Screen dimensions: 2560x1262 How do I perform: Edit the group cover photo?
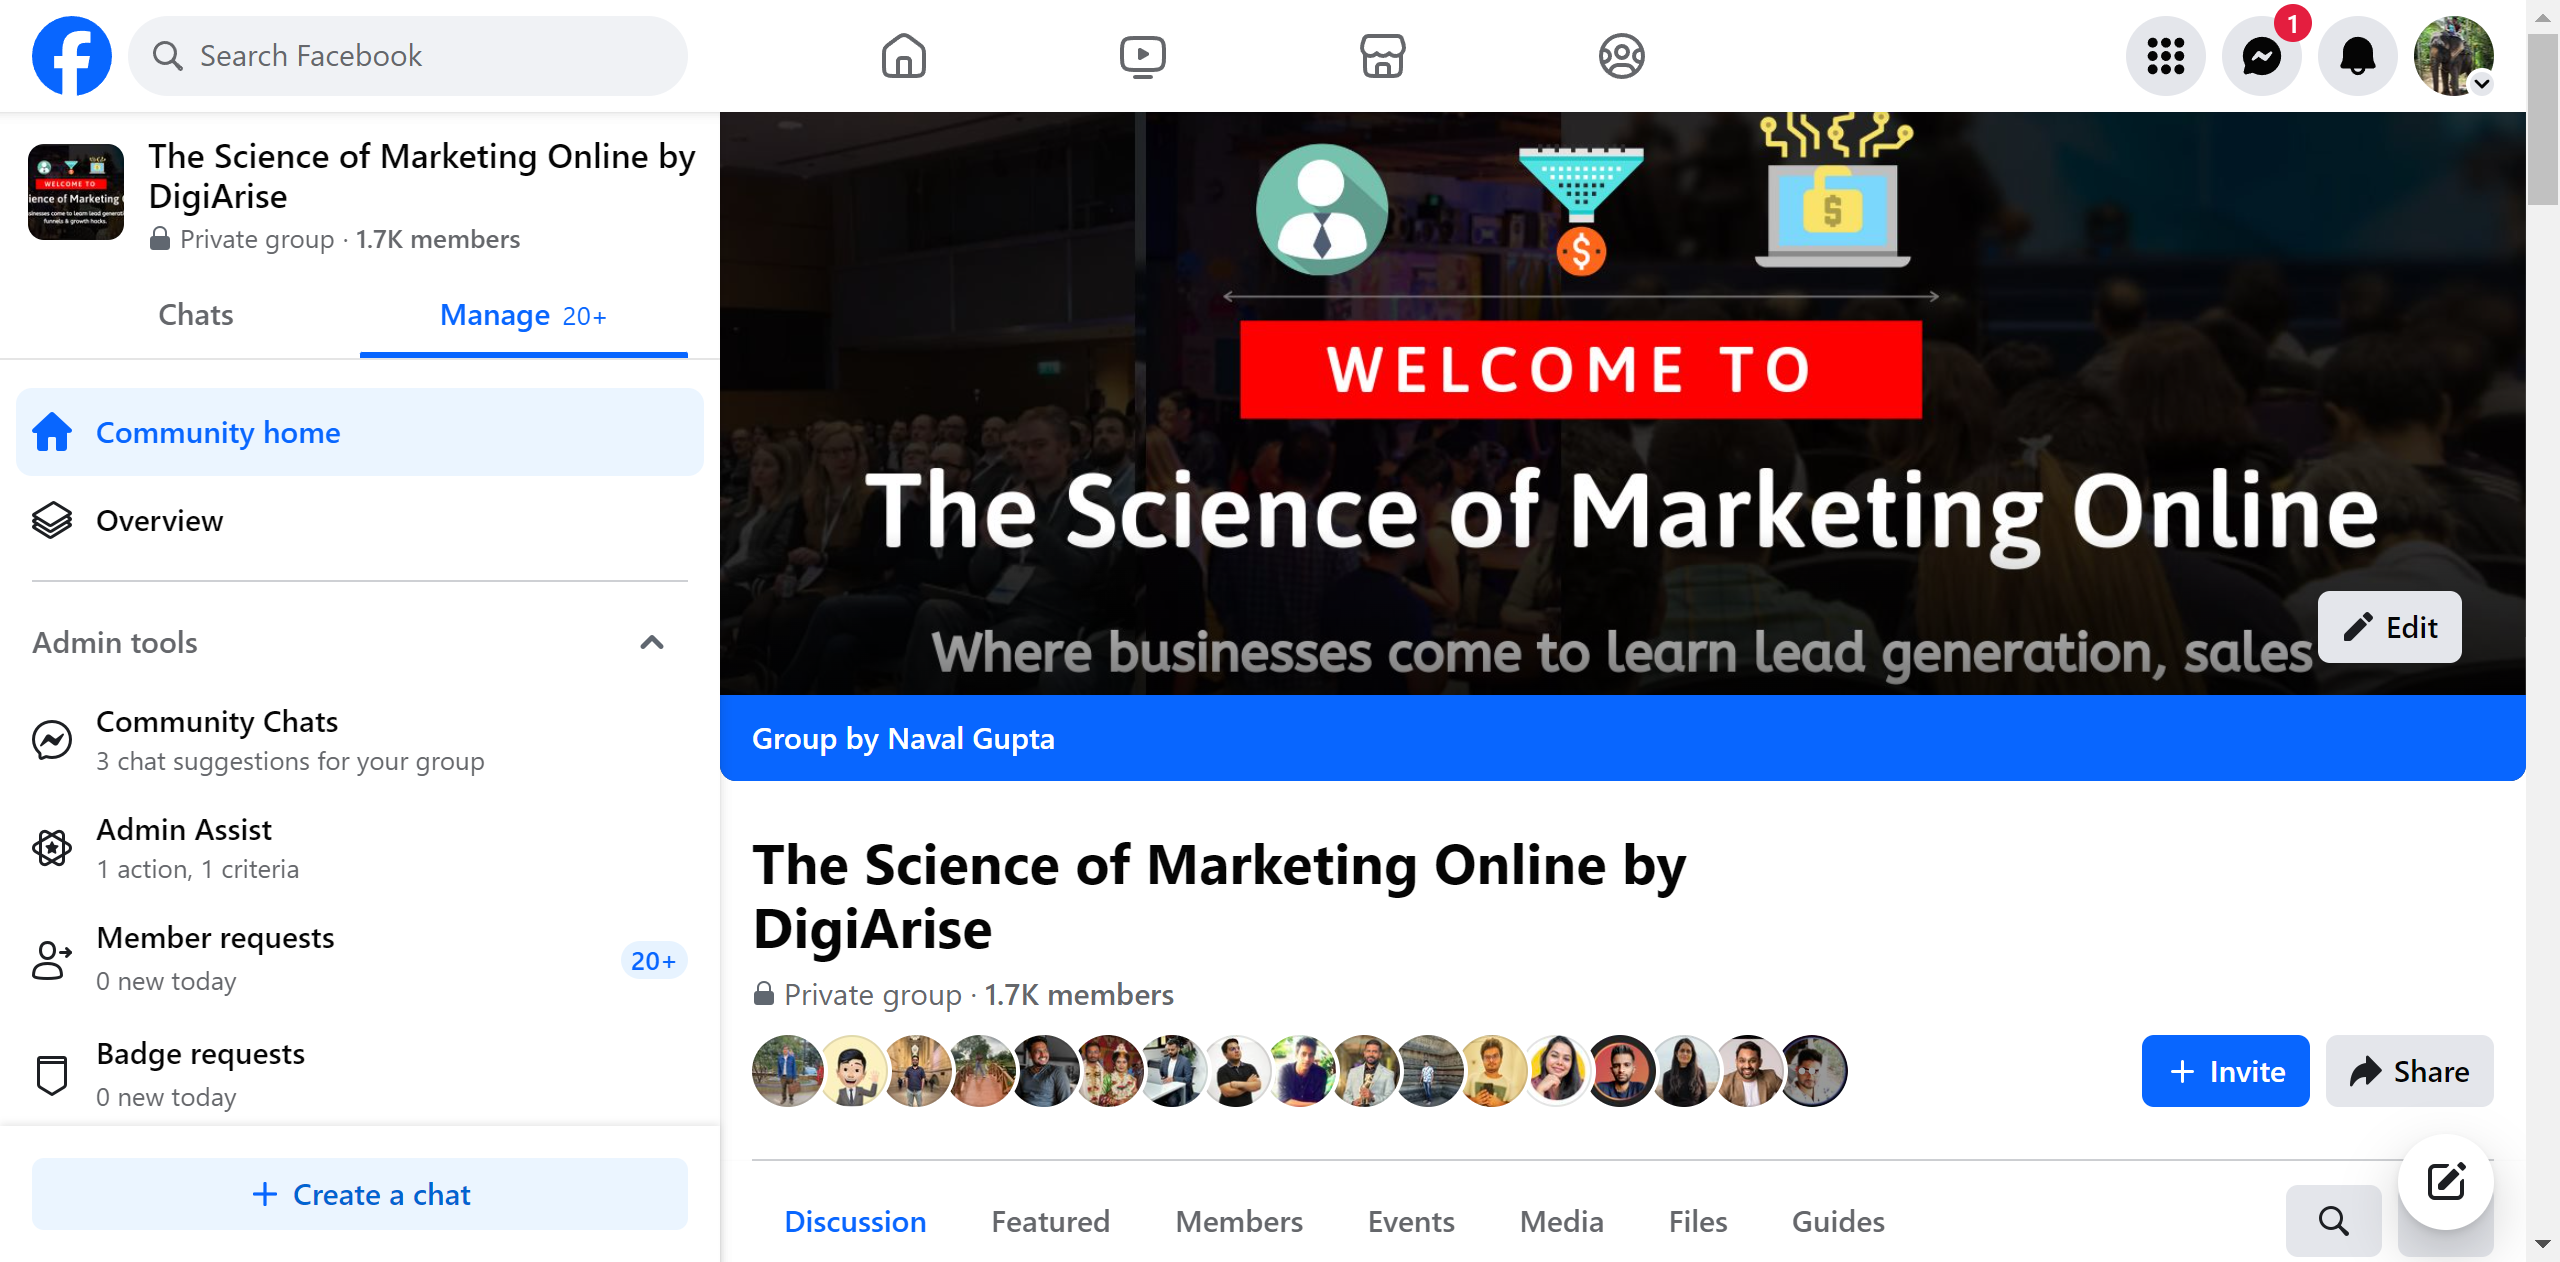tap(2389, 627)
